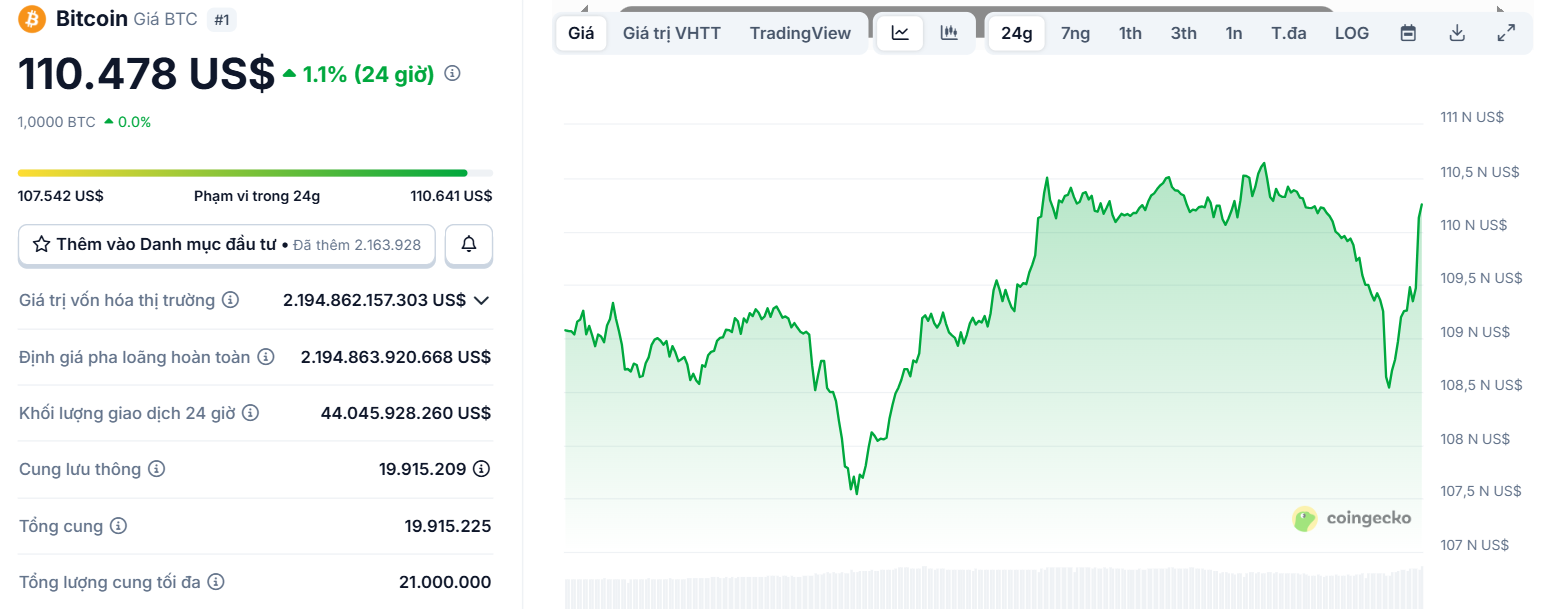Enable LOG scale on the chart
Viewport: 1545px width, 609px height.
(1351, 32)
